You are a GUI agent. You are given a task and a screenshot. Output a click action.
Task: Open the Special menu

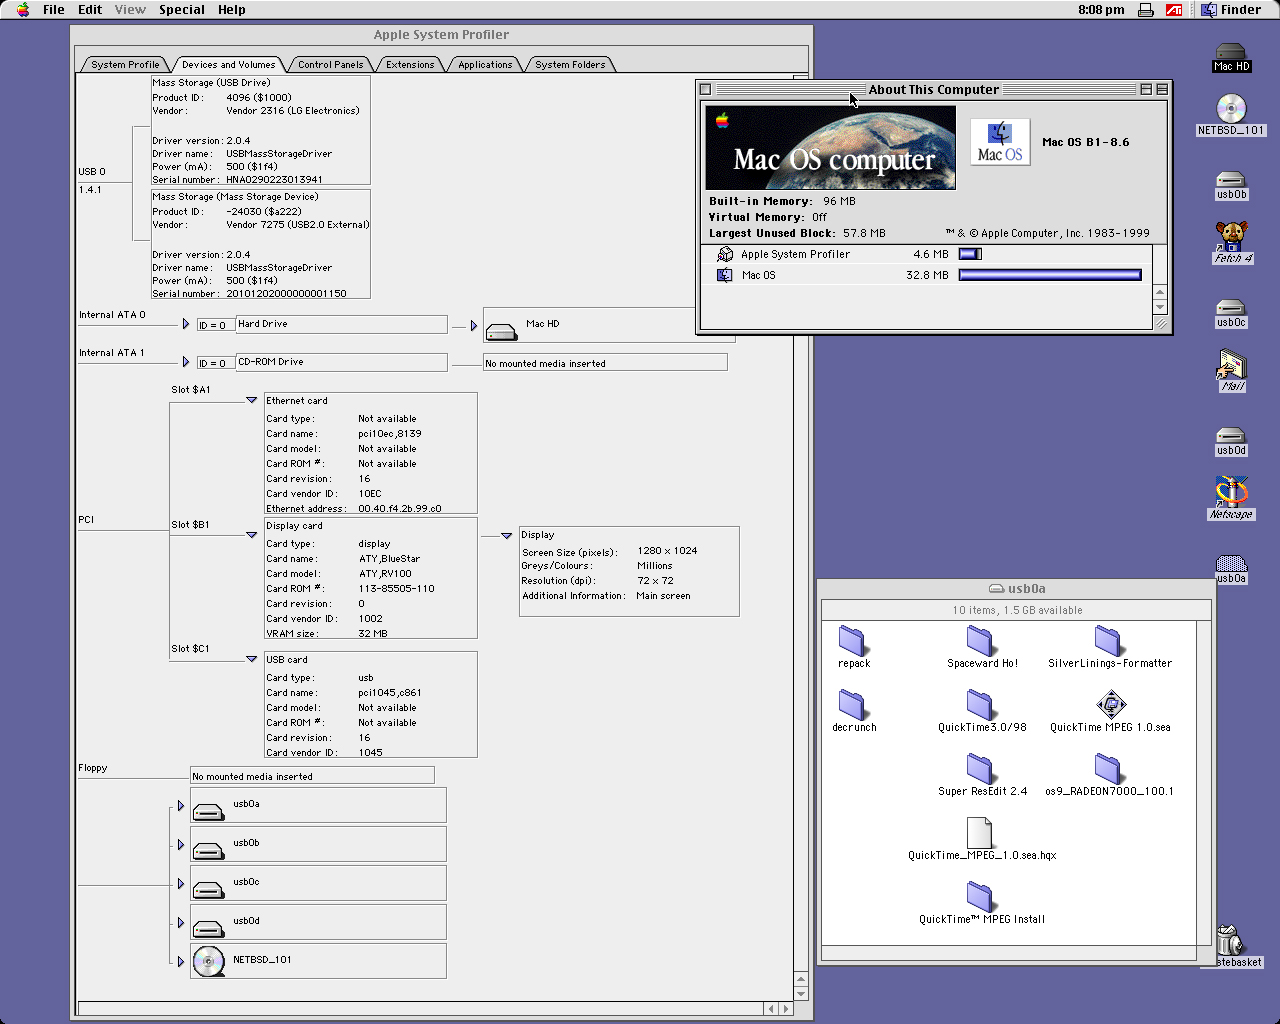[182, 9]
